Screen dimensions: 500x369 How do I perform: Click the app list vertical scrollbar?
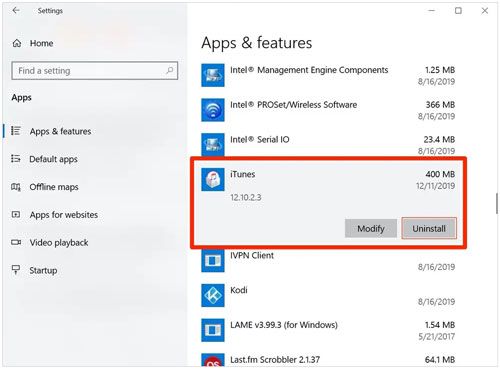pyautogui.click(x=497, y=203)
